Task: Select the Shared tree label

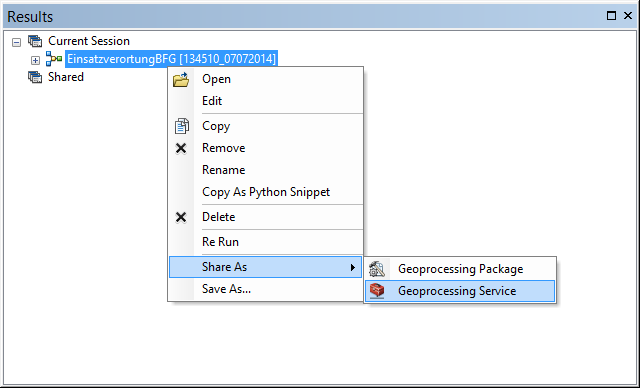Action: [x=66, y=77]
